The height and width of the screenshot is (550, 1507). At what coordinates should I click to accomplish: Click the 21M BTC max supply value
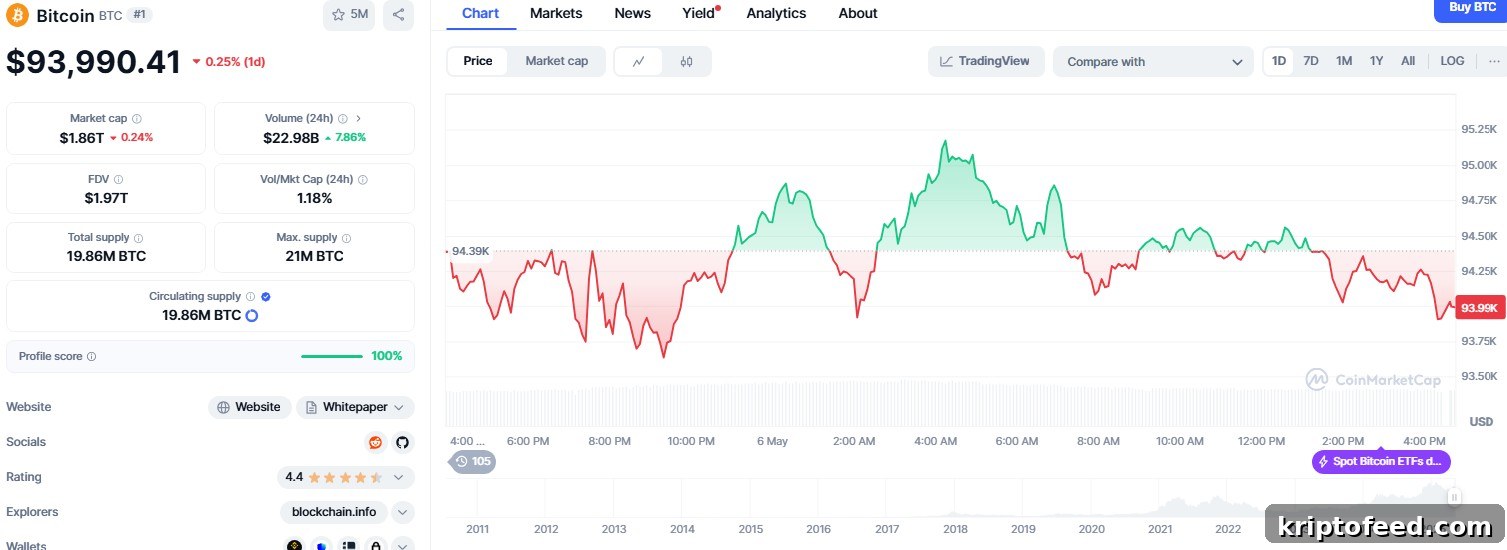(x=315, y=257)
